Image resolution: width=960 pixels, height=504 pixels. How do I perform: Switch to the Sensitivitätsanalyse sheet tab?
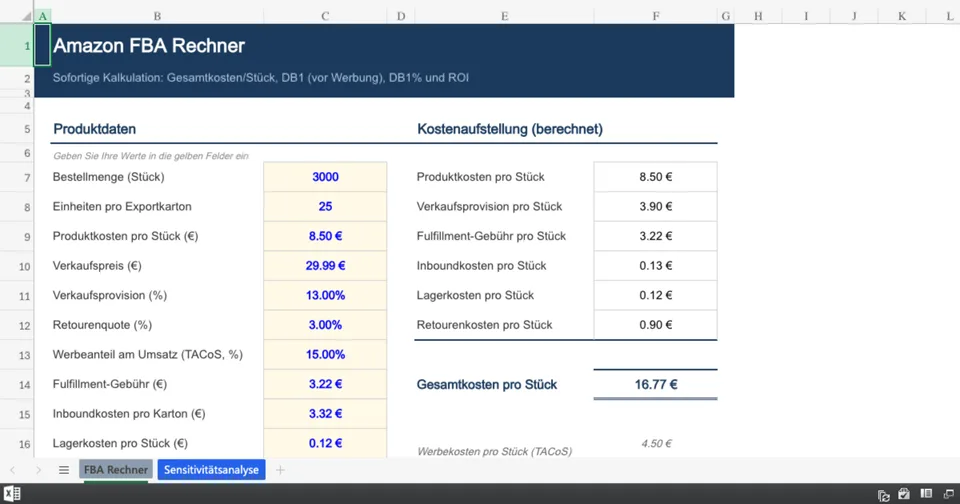[211, 470]
